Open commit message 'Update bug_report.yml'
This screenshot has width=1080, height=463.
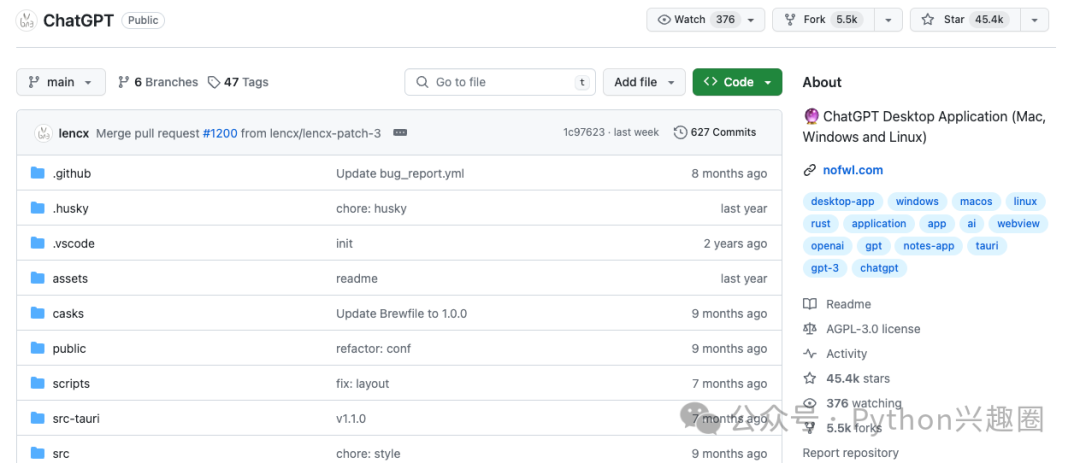point(400,174)
